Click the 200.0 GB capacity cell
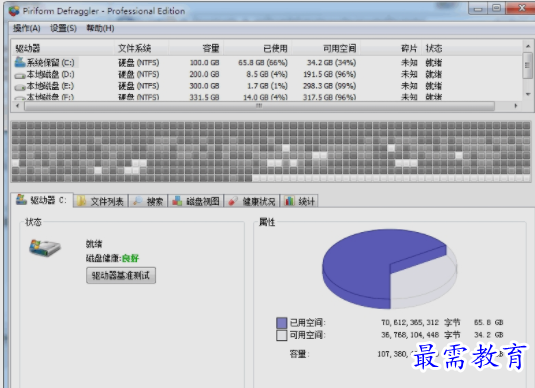 (x=204, y=74)
